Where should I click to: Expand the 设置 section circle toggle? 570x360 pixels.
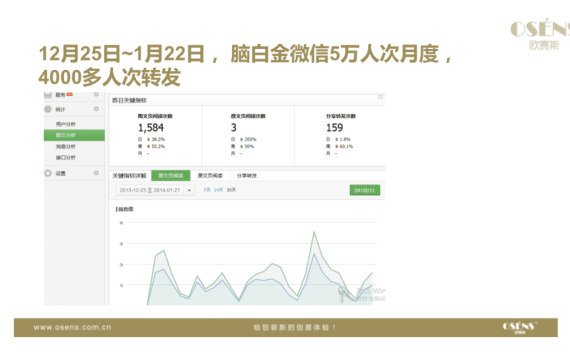click(96, 173)
